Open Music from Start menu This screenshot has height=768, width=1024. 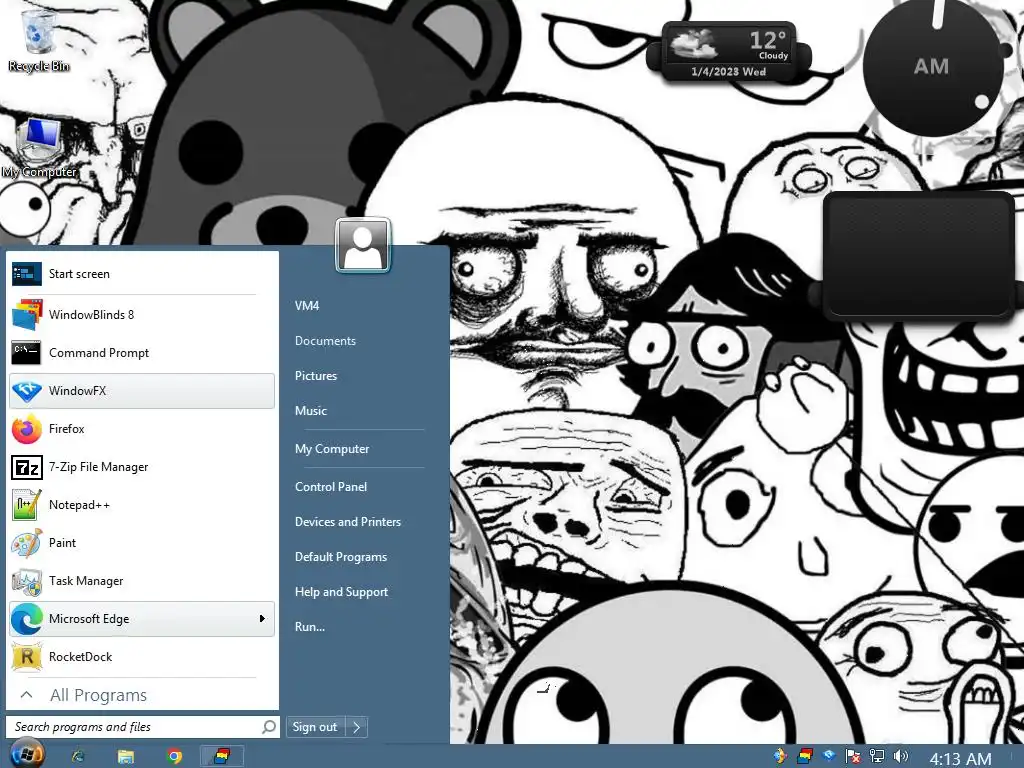click(311, 411)
